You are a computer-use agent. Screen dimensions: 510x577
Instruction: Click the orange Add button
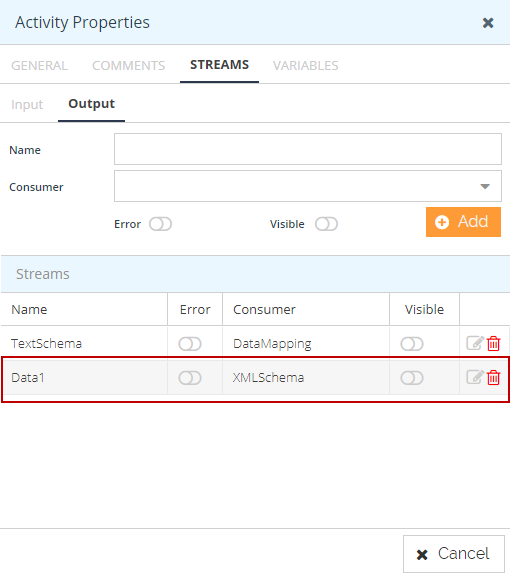click(463, 222)
